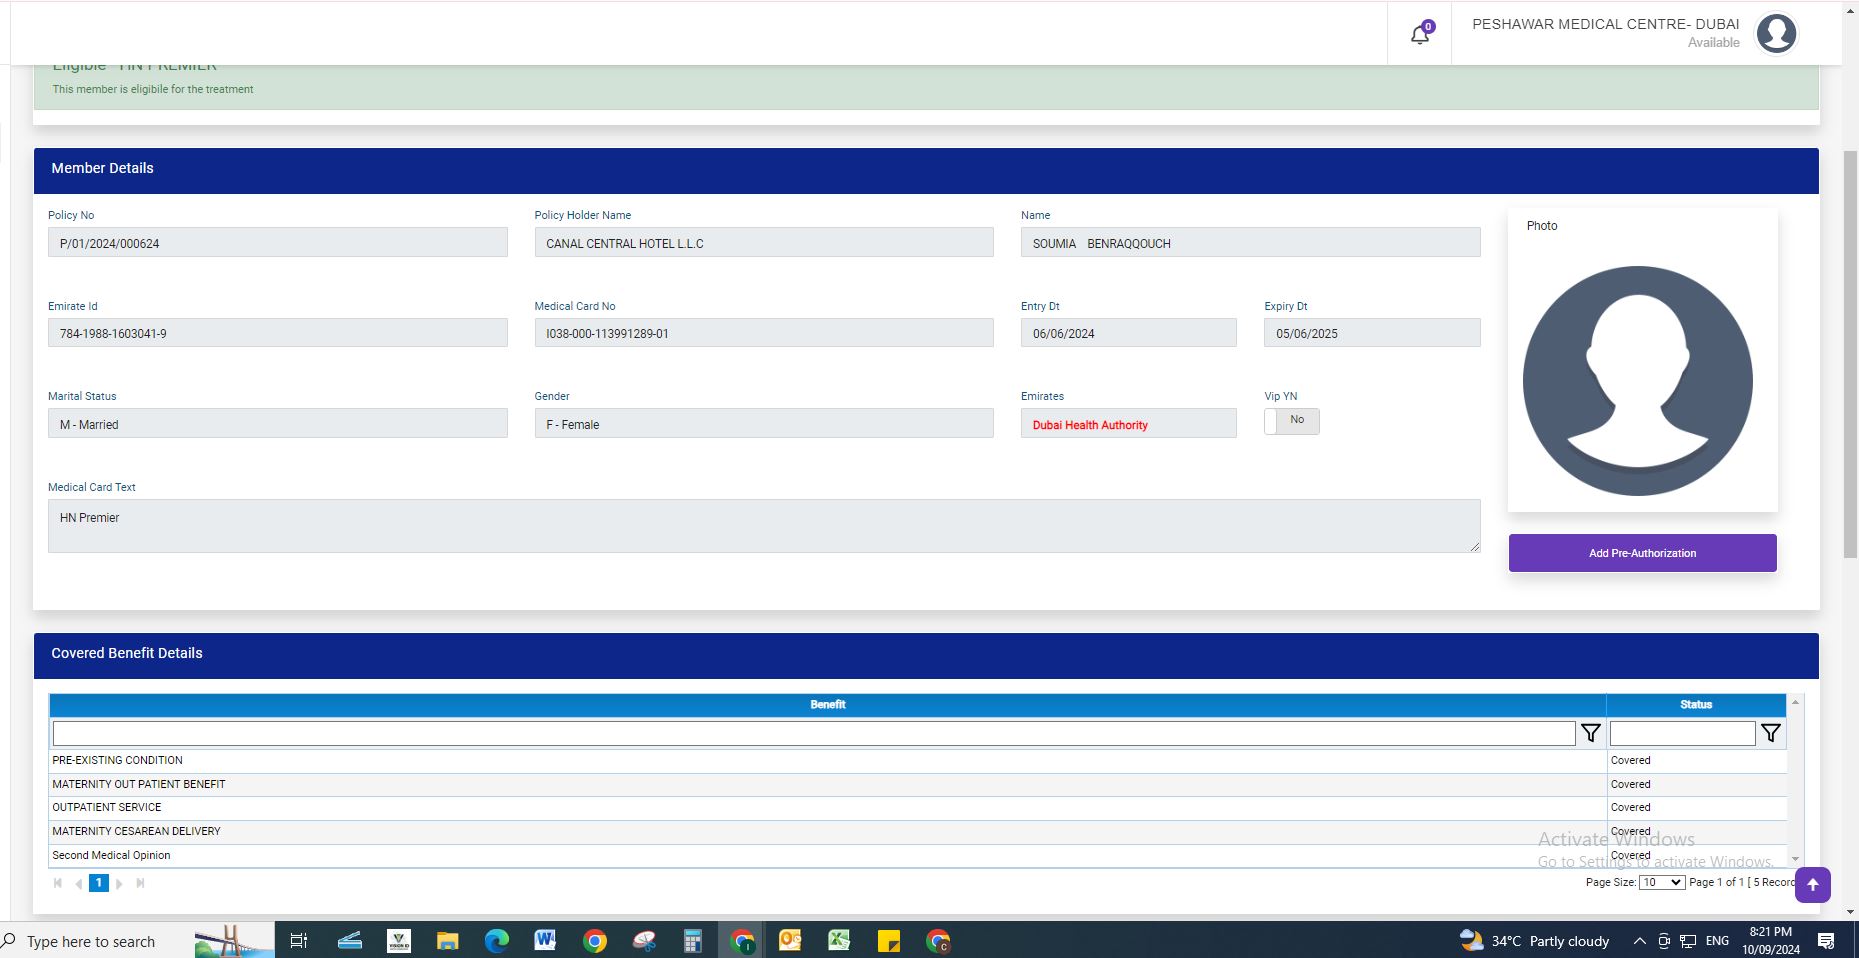Sort by the Status column header

tap(1696, 705)
